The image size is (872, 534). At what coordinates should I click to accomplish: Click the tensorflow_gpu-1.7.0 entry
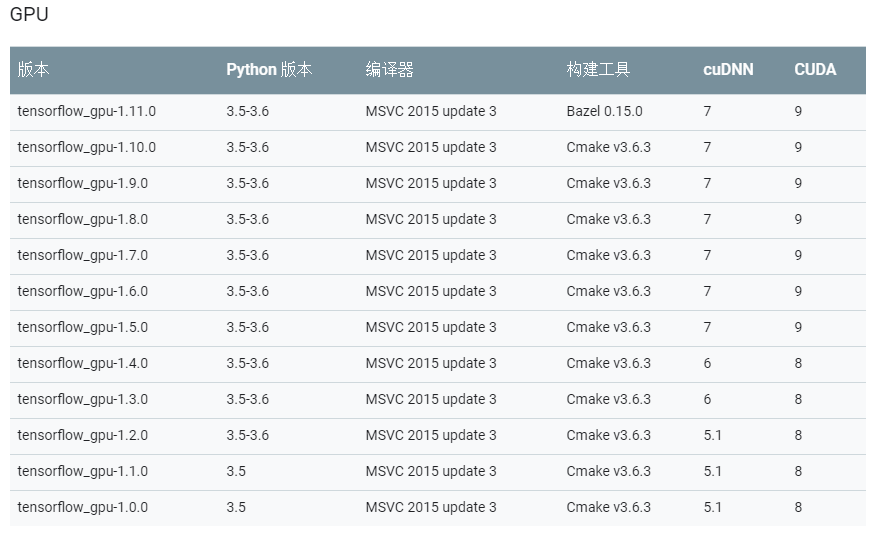tap(83, 255)
